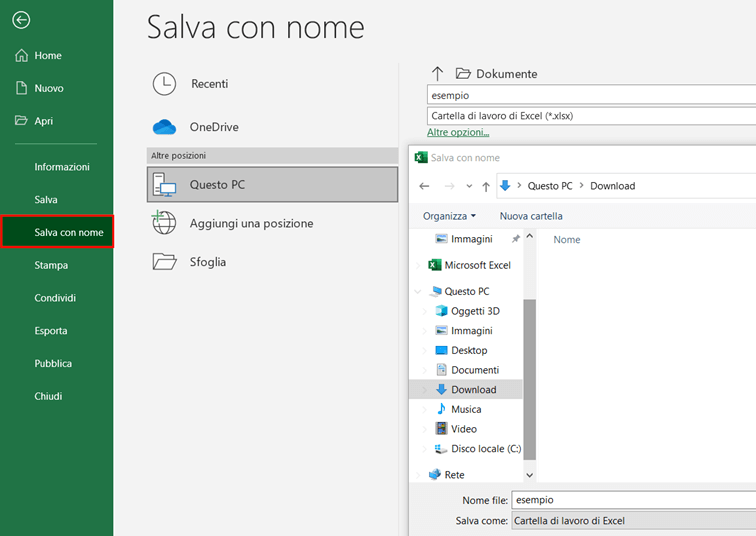Viewport: 756px width, 536px height.
Task: Click the Altre opzioni link
Action: (458, 132)
